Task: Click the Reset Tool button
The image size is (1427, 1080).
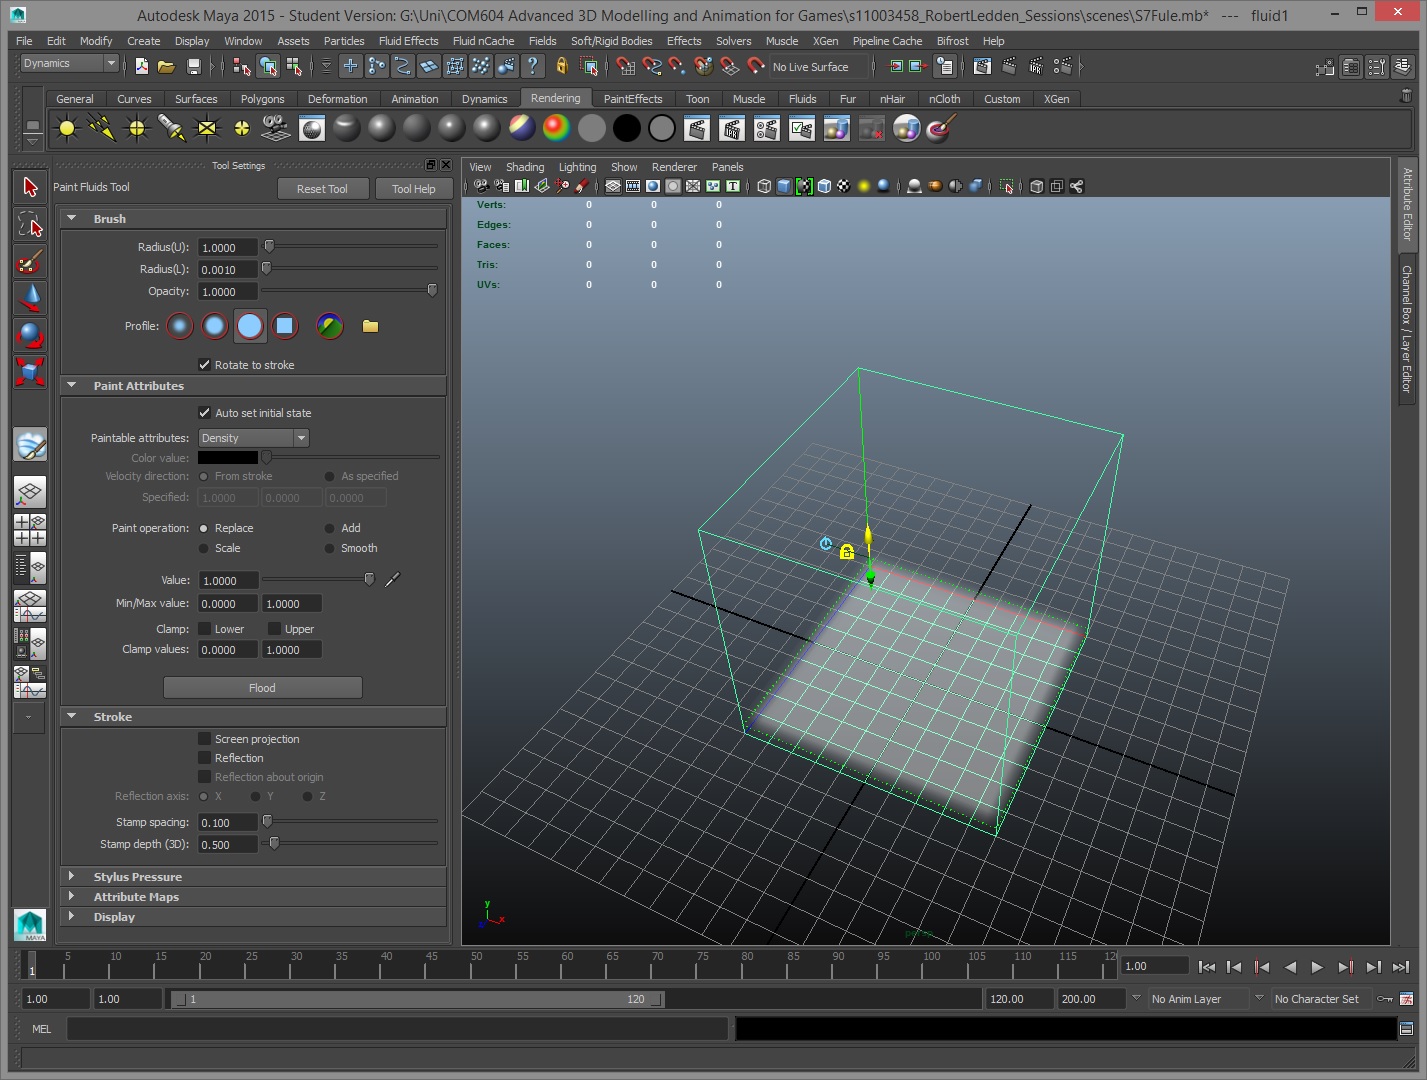Action: point(322,189)
